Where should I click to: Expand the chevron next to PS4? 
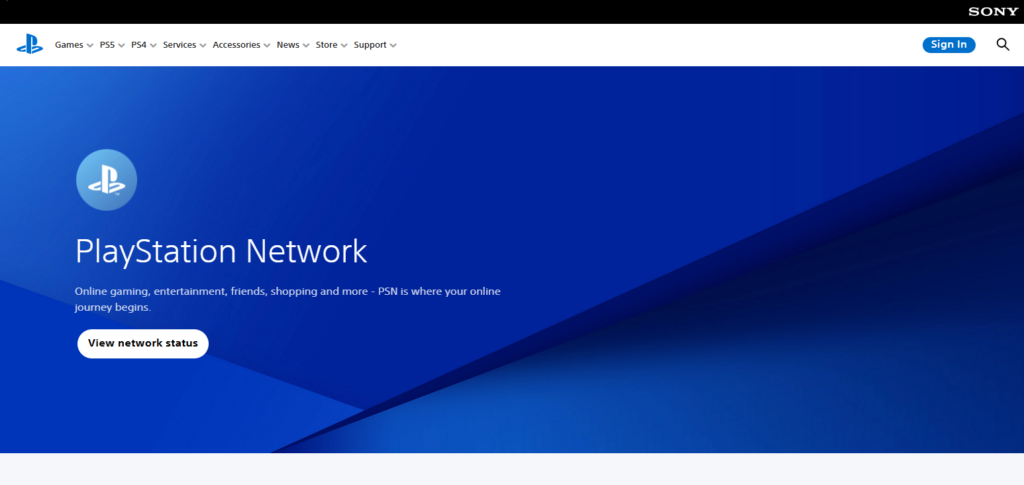(x=153, y=46)
